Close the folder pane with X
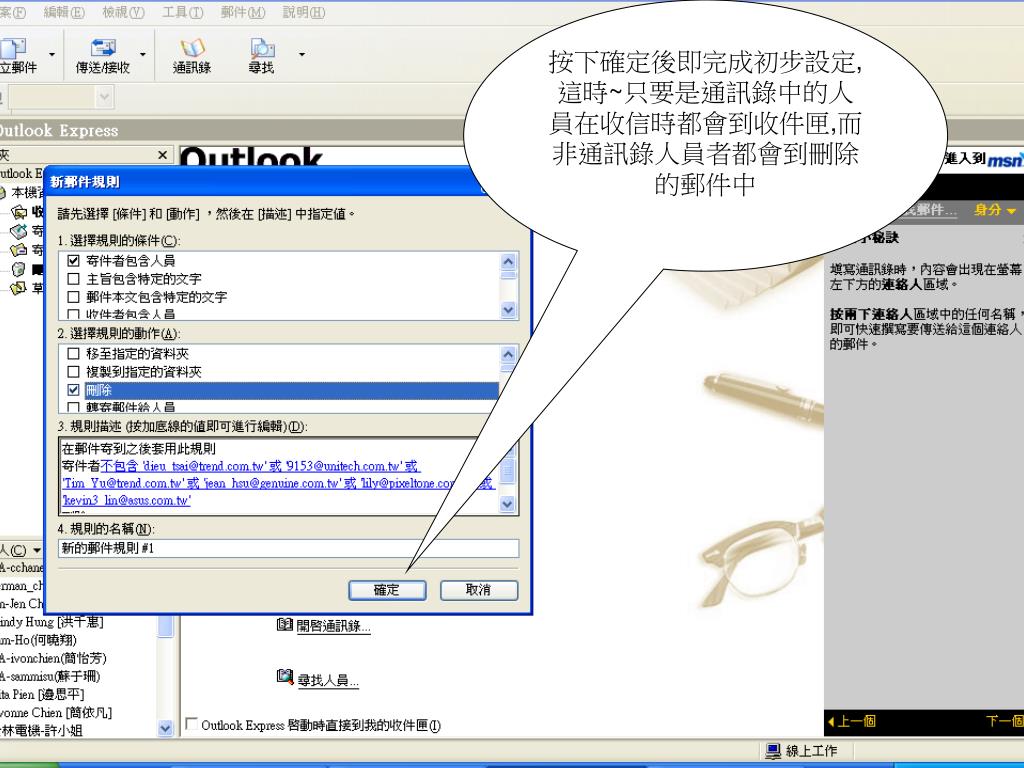This screenshot has width=1024, height=768. [x=163, y=155]
